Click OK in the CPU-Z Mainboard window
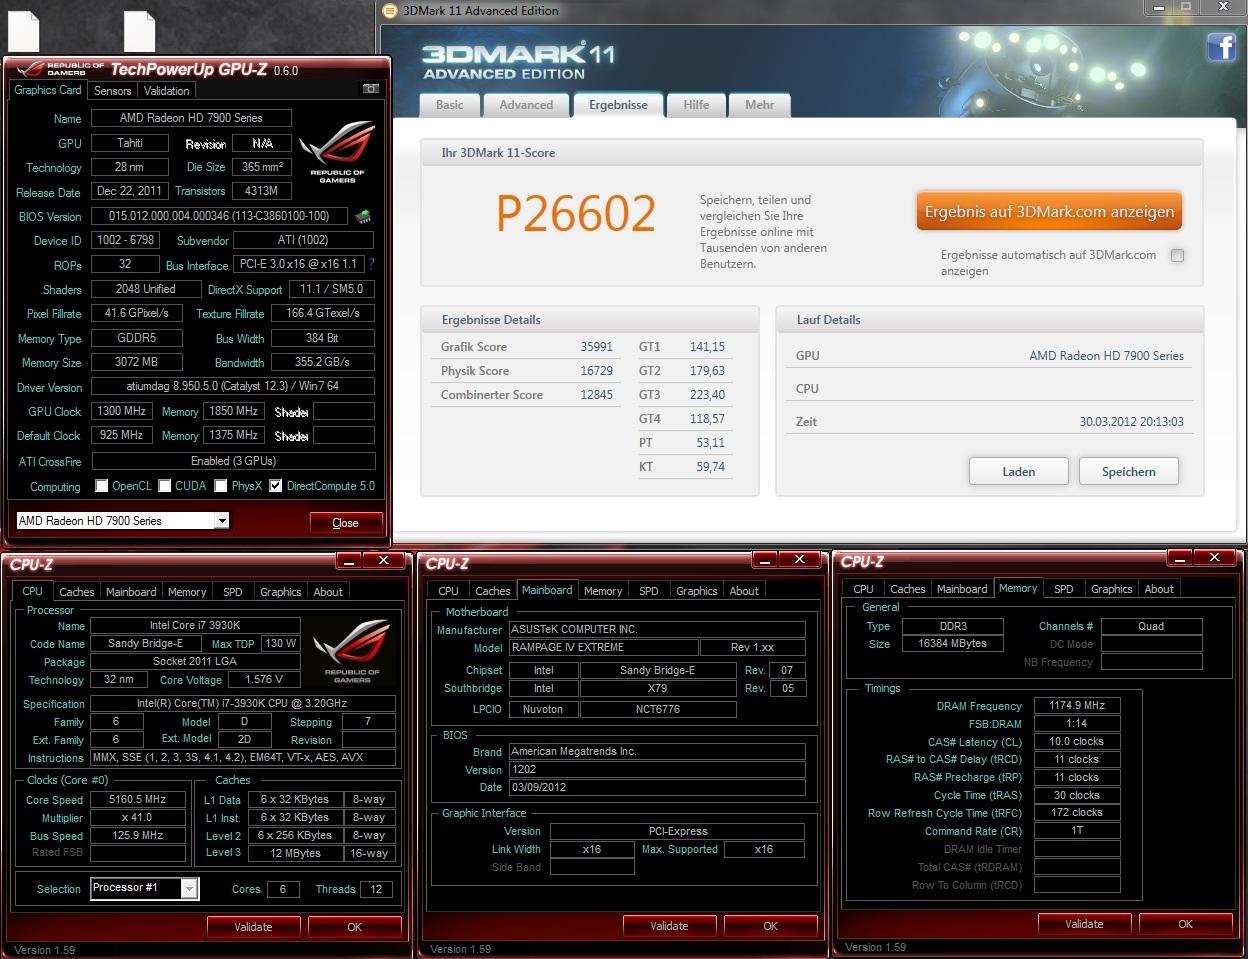The image size is (1248, 959). (770, 926)
